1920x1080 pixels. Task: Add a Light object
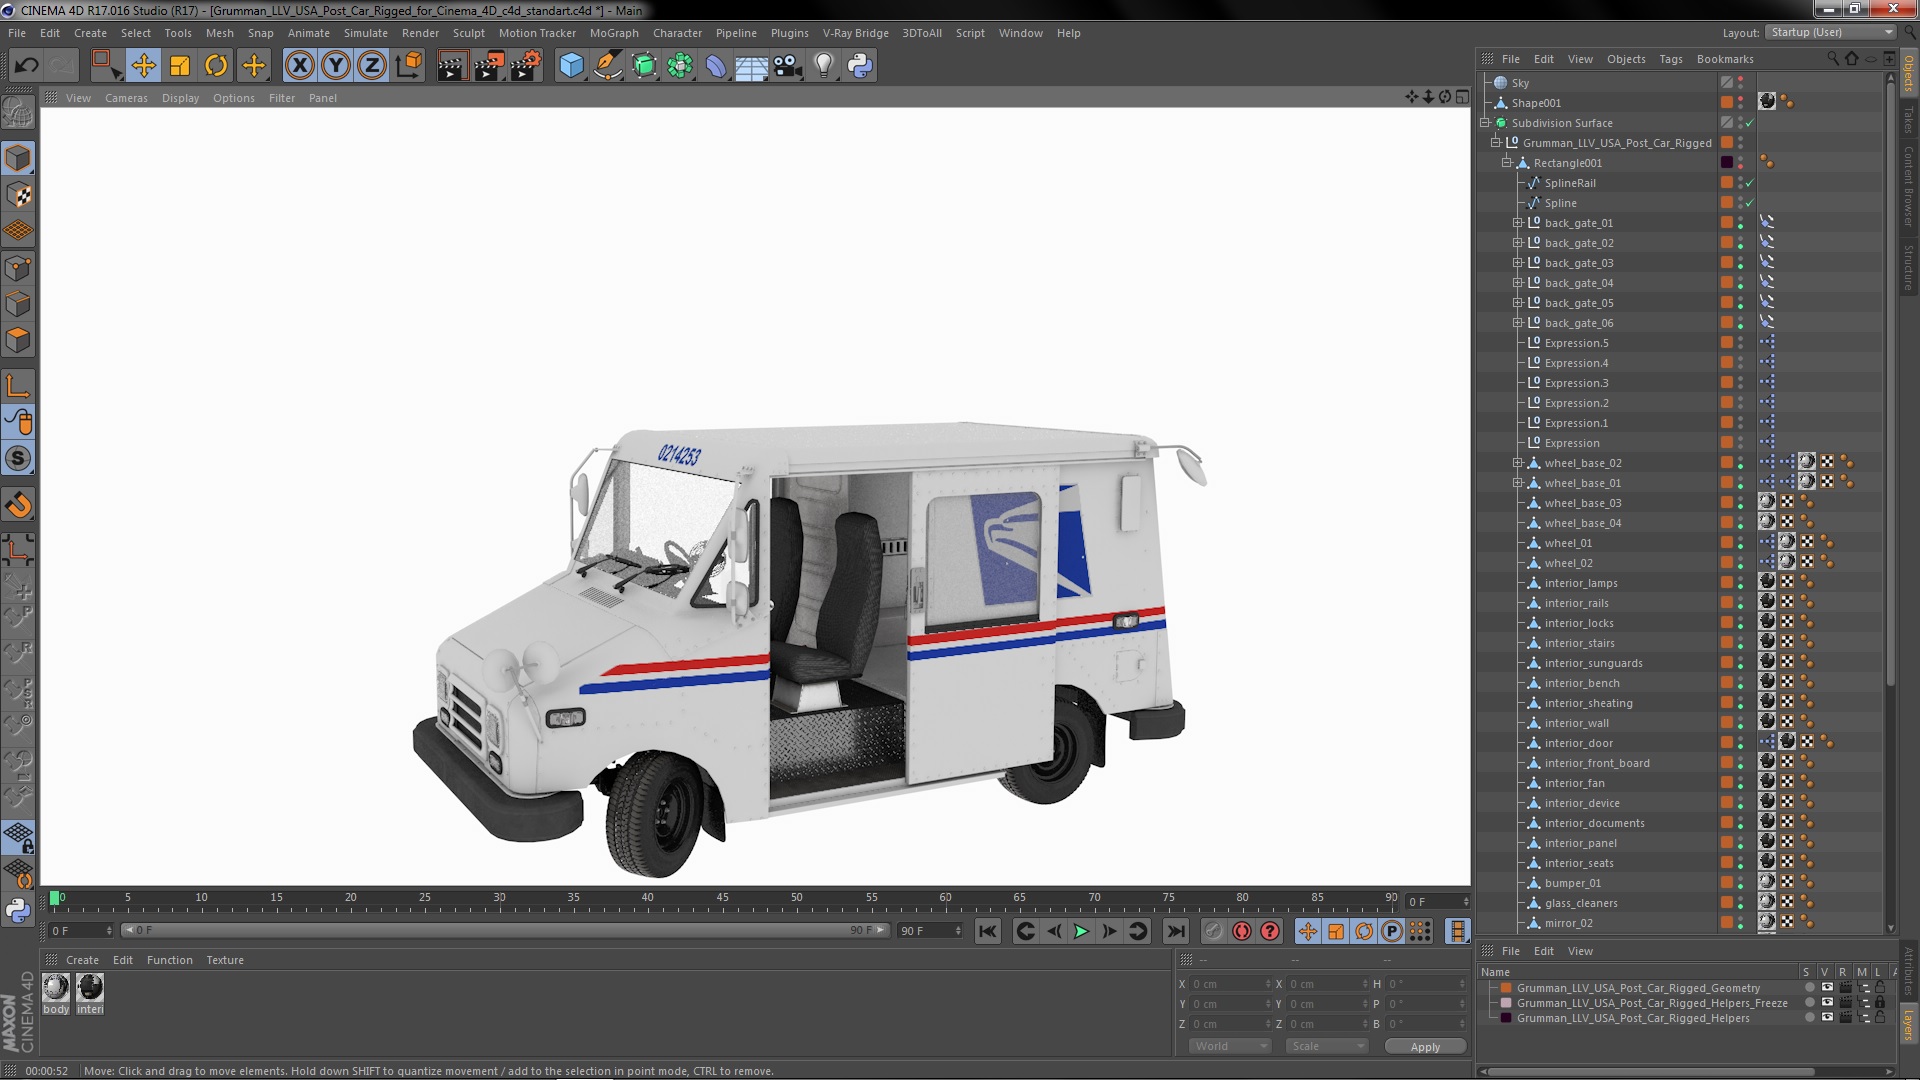click(824, 66)
